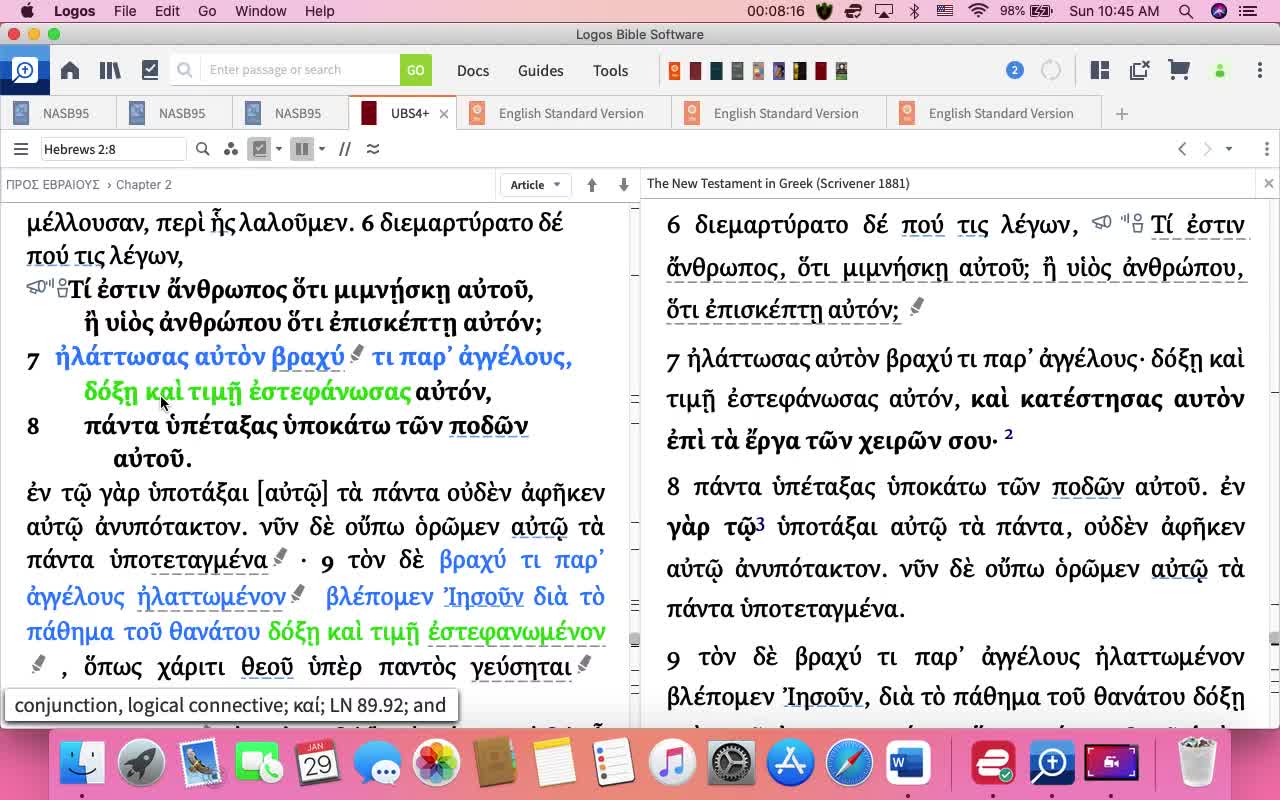This screenshot has width=1280, height=800.
Task: Open the Logos home page icon
Action: click(70, 70)
